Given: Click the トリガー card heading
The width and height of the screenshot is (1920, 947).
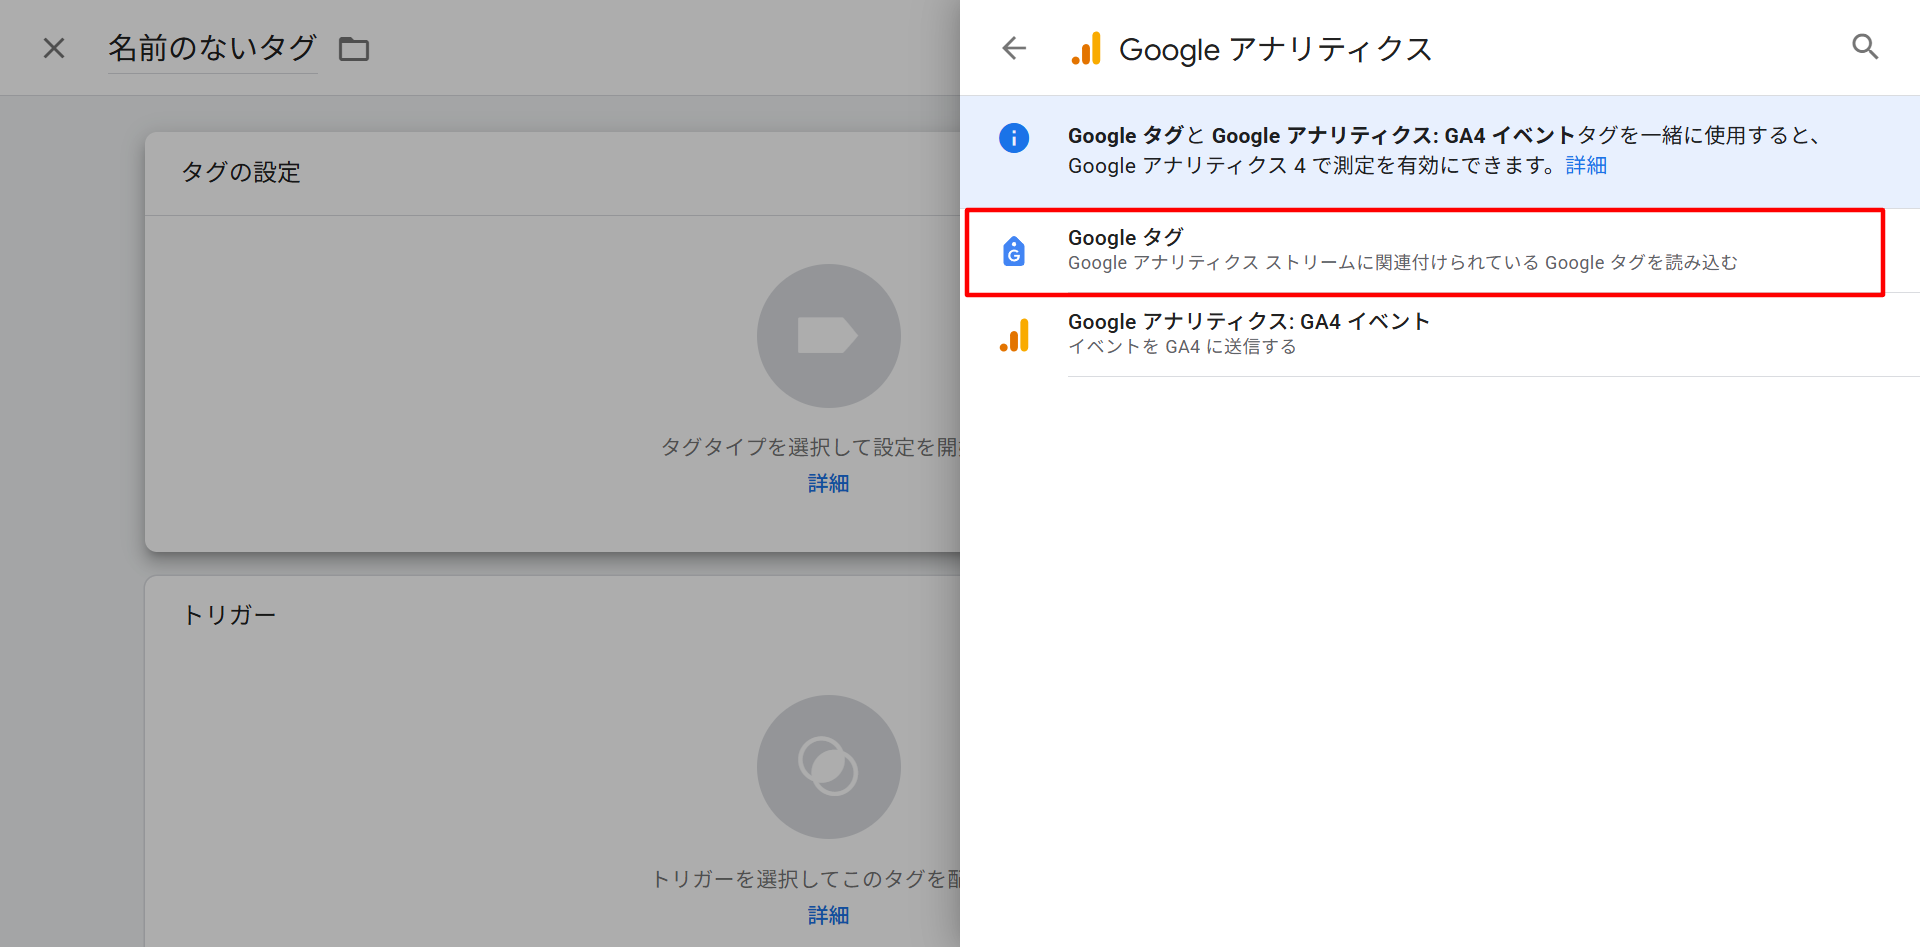Looking at the screenshot, I should (x=229, y=615).
